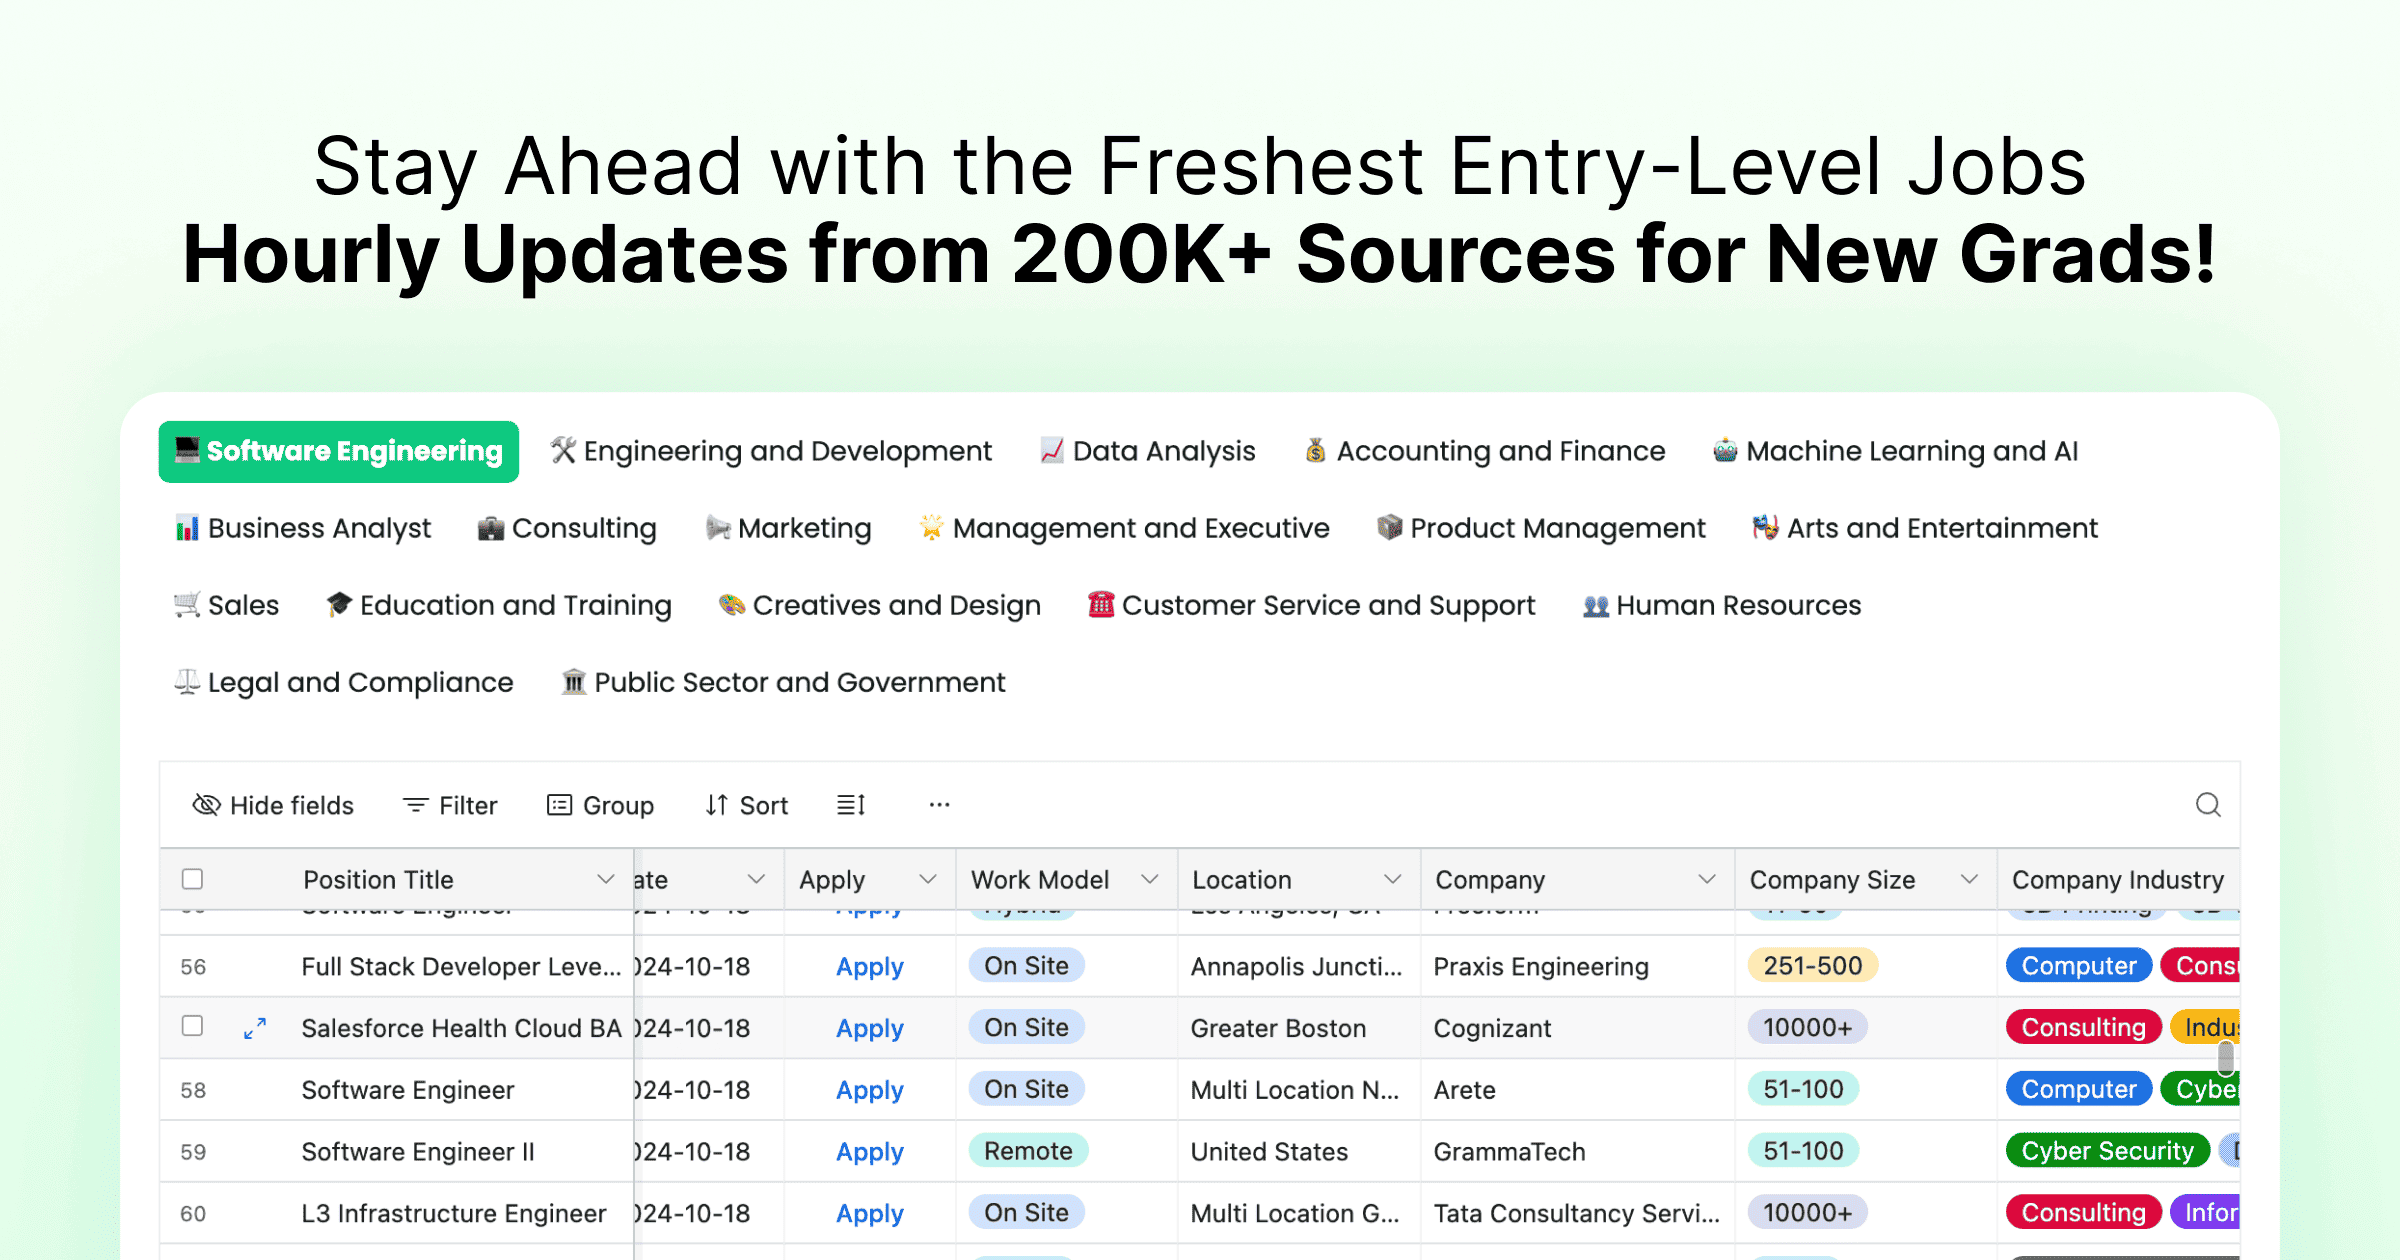Screen dimensions: 2400x1260
Task: Check the select-all checkbox in the header
Action: pyautogui.click(x=192, y=879)
